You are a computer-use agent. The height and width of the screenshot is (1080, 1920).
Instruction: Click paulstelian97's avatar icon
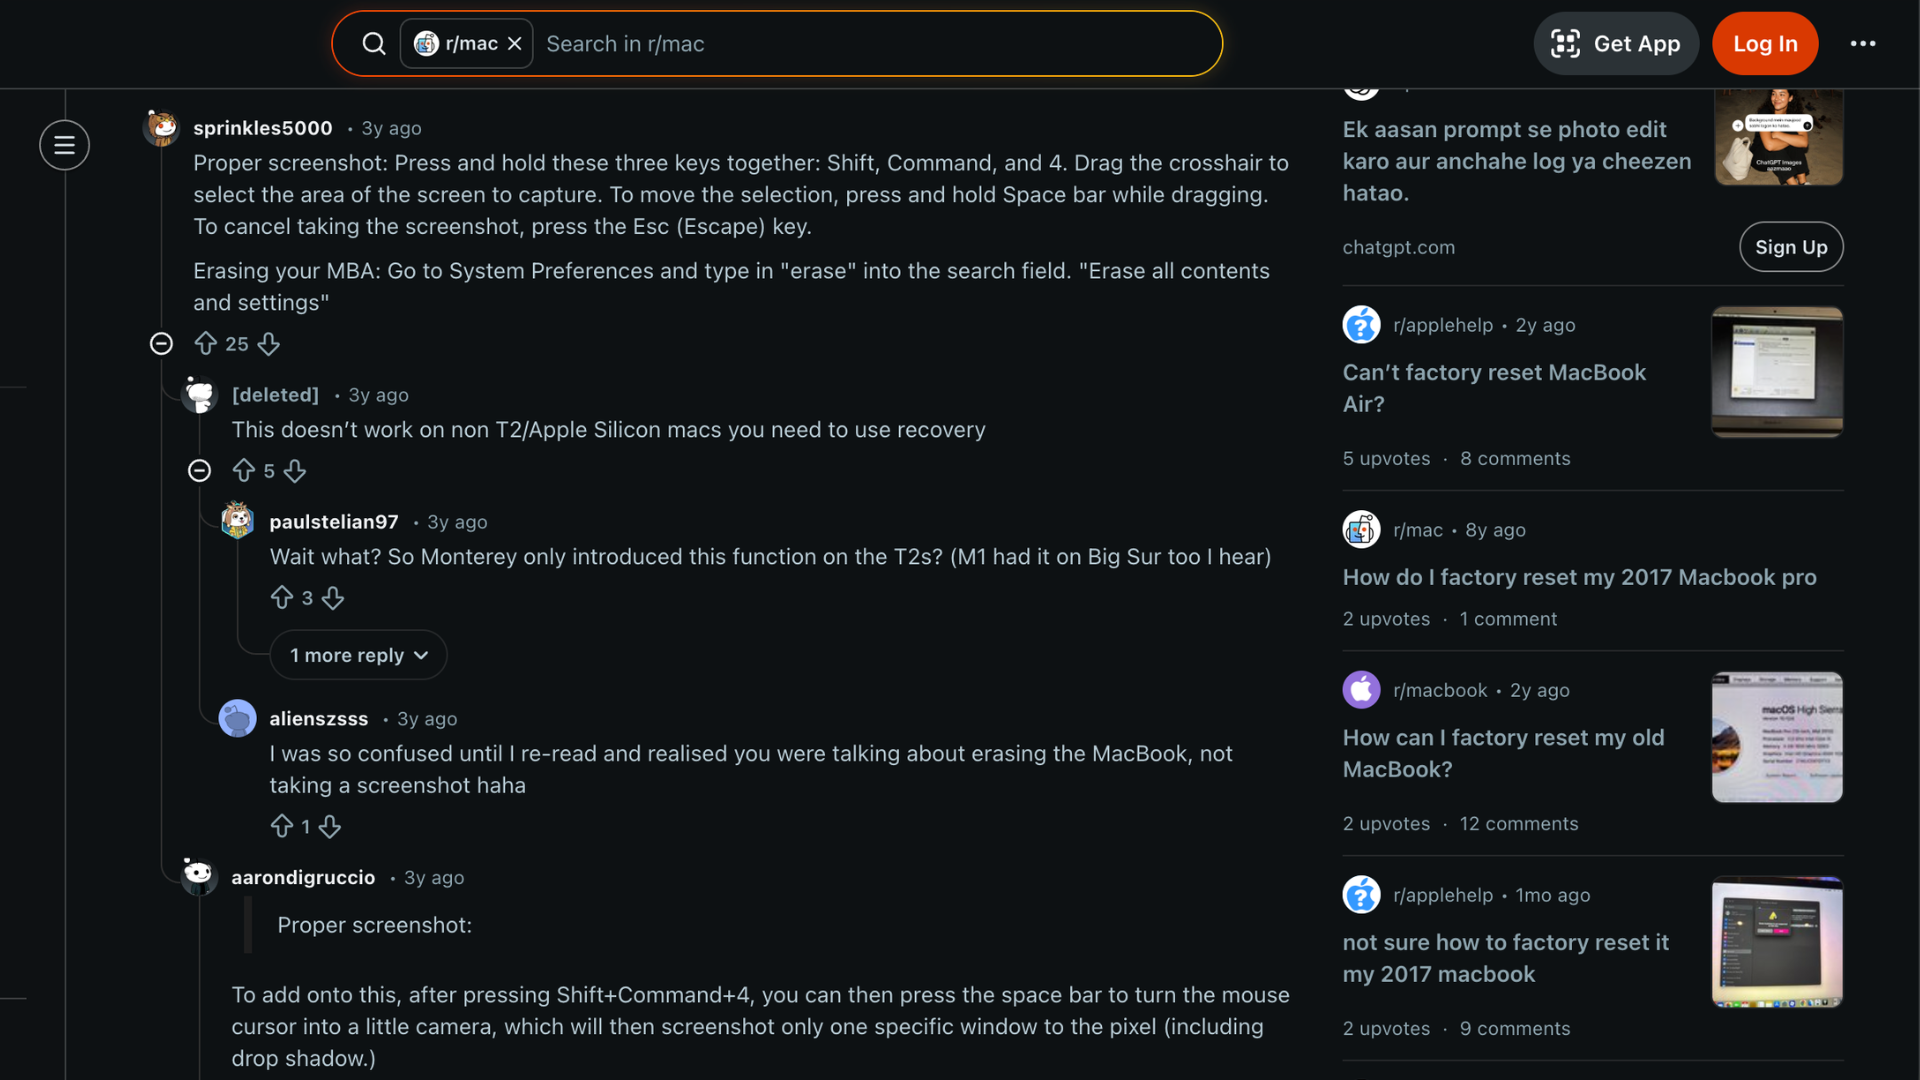237,520
